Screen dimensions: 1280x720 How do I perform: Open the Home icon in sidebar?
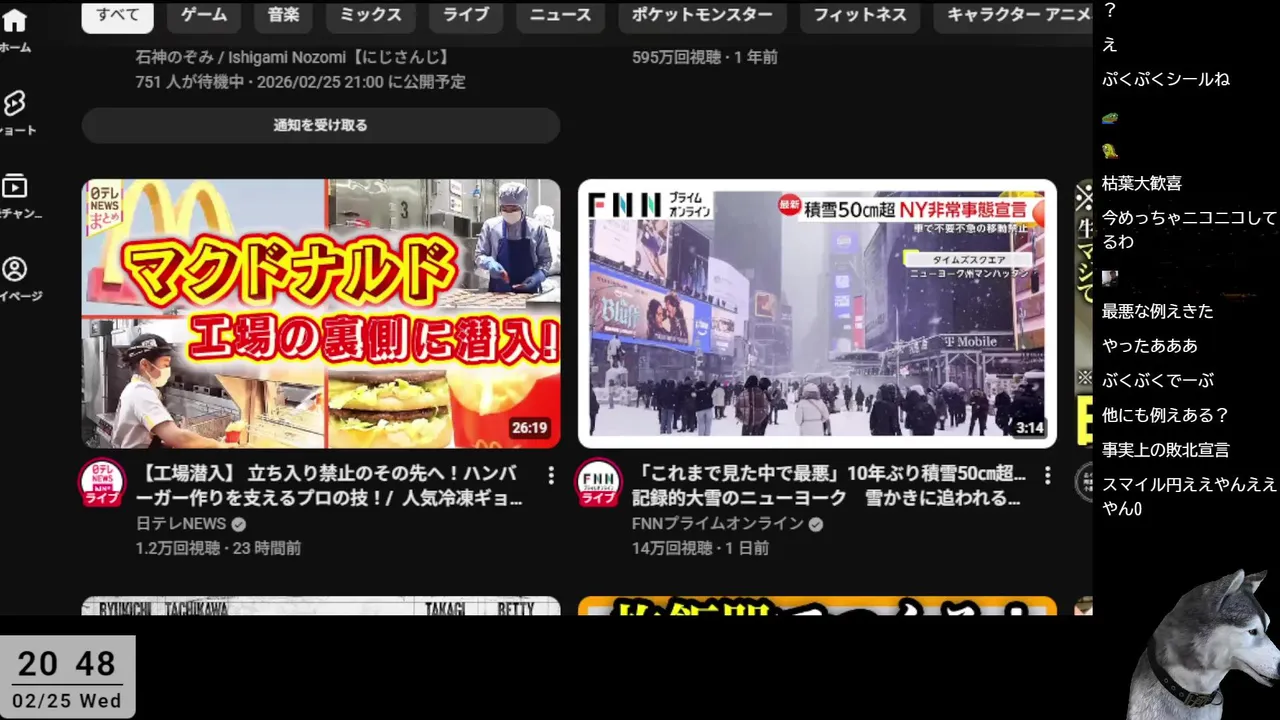[x=14, y=21]
